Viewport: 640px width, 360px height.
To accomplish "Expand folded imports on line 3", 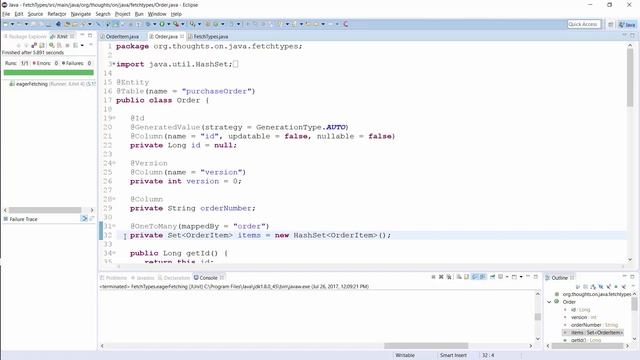I will (x=113, y=64).
